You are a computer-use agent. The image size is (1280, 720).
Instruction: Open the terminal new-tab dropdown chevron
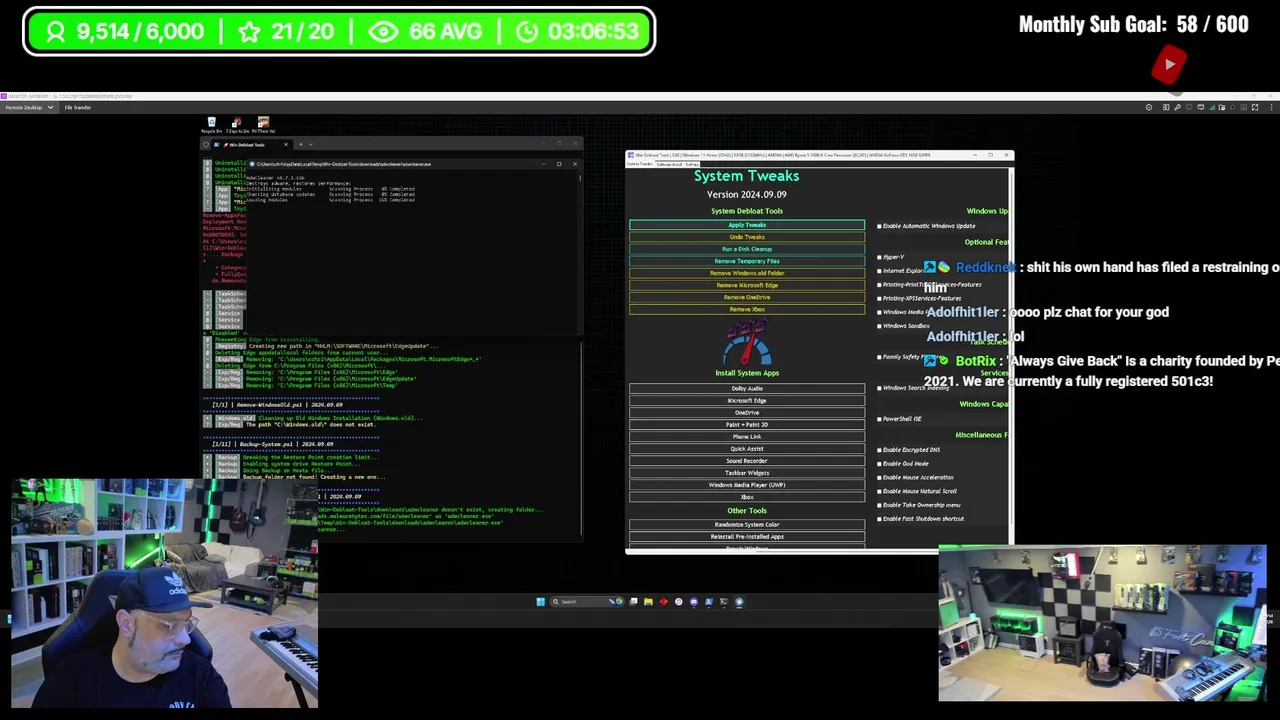(311, 145)
